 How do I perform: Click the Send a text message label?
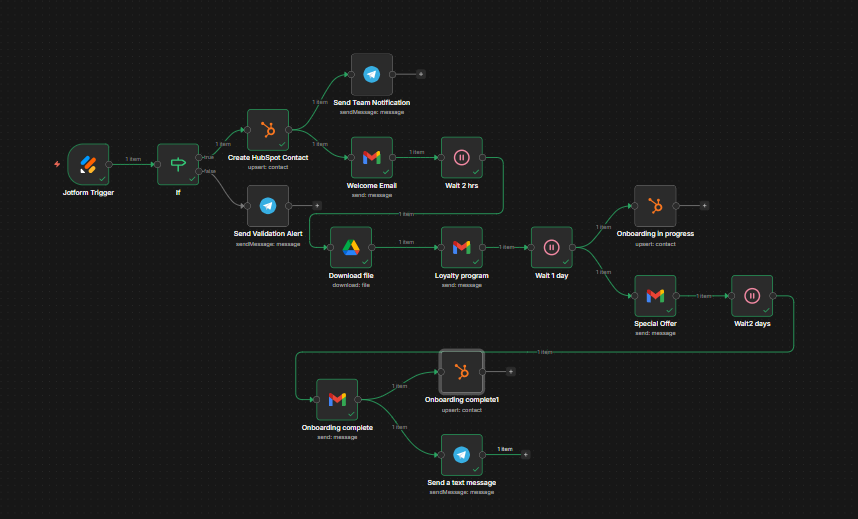tap(461, 482)
